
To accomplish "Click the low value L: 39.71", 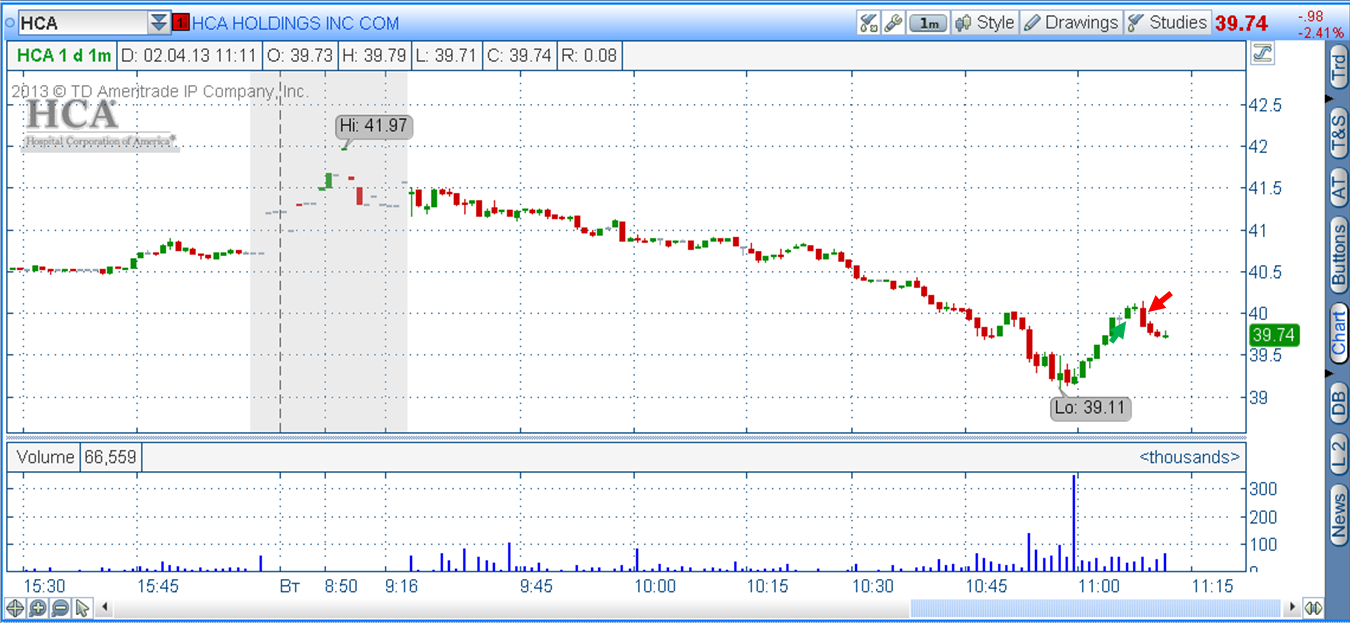I will click(445, 56).
